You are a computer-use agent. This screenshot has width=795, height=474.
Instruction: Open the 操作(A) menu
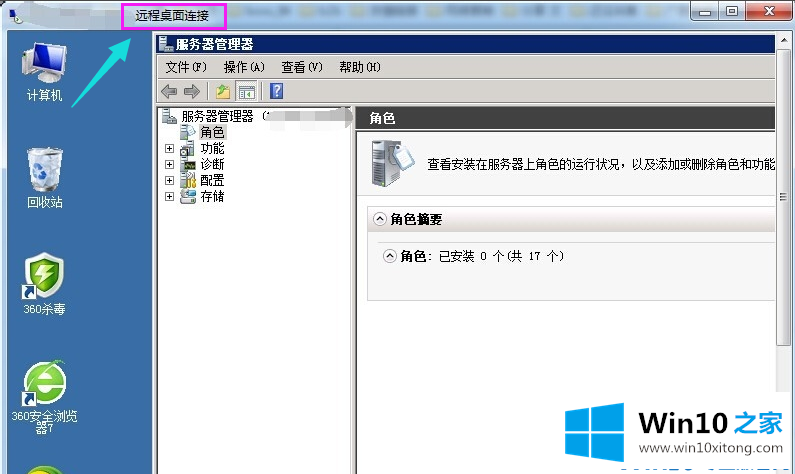(244, 67)
